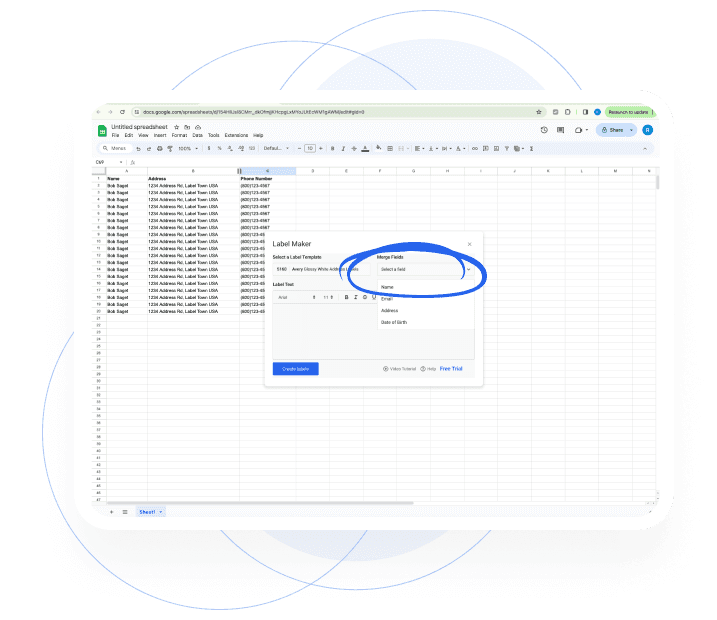Open the Arial font selector in Label Maker
717x620 pixels.
point(297,298)
